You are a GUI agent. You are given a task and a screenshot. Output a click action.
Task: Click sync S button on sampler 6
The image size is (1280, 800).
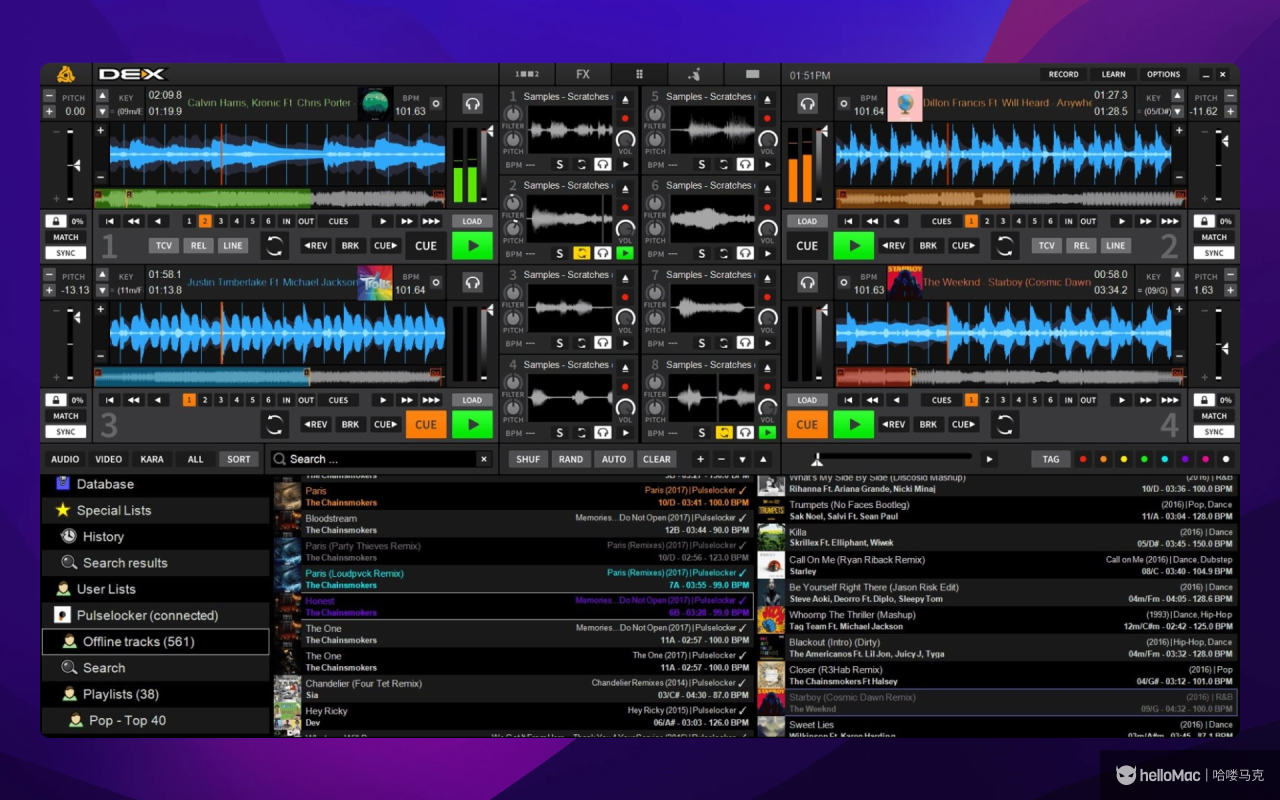[702, 254]
